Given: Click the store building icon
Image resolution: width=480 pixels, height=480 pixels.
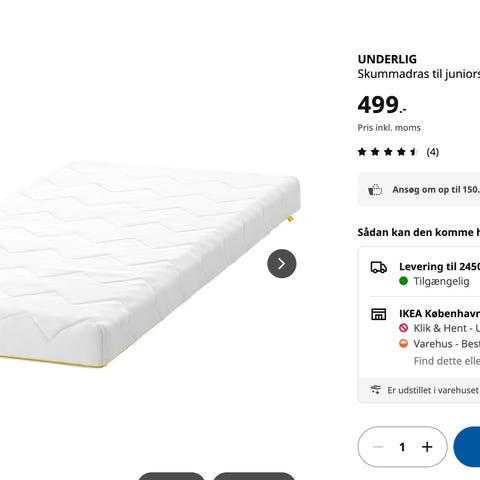Looking at the screenshot, I should click(379, 314).
